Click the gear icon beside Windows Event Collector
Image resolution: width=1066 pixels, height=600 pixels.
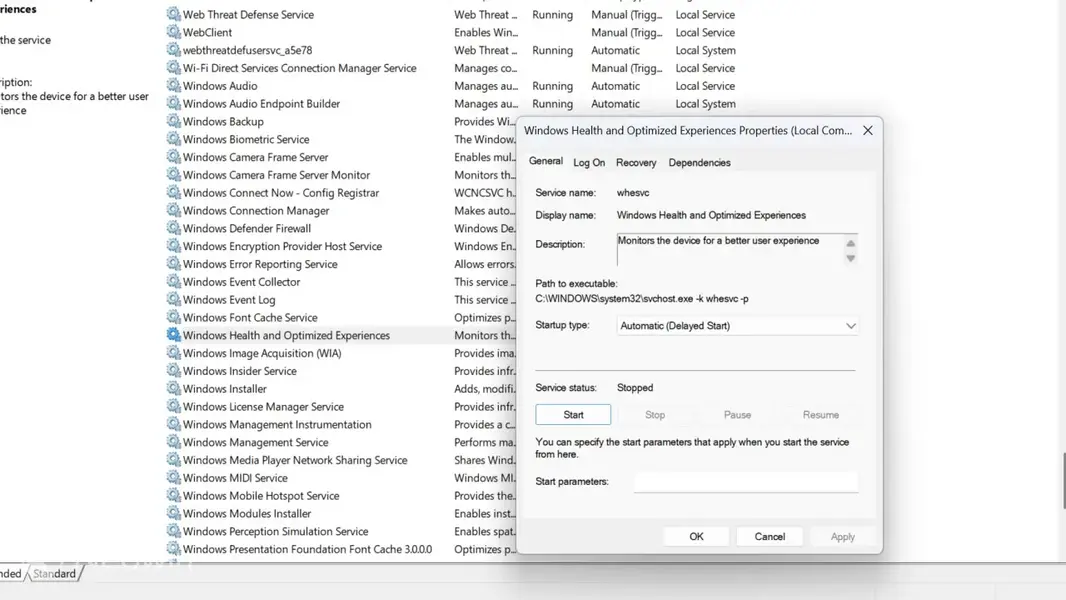click(x=173, y=281)
